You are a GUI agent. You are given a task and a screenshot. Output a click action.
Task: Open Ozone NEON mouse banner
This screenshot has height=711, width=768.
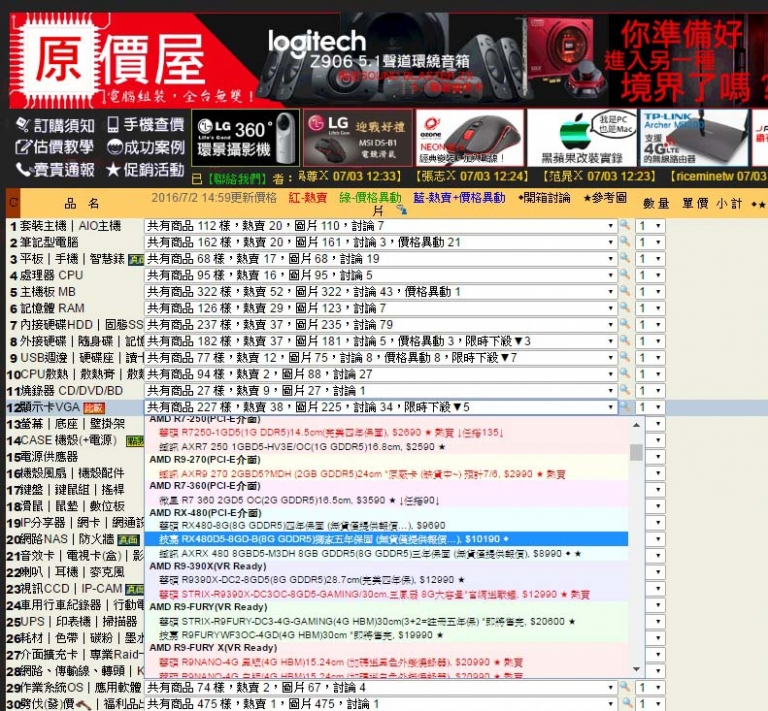click(470, 138)
